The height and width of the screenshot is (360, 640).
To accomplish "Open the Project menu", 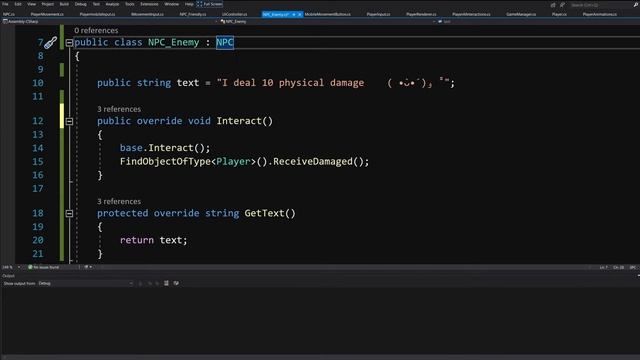I will click(x=48, y=4).
